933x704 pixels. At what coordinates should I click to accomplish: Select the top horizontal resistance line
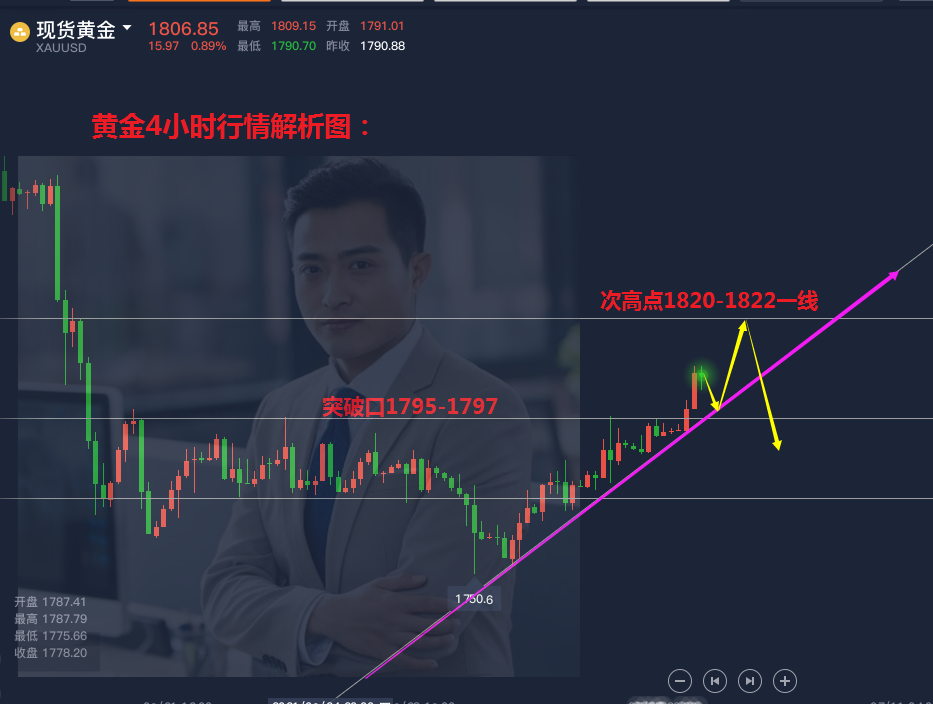click(466, 318)
